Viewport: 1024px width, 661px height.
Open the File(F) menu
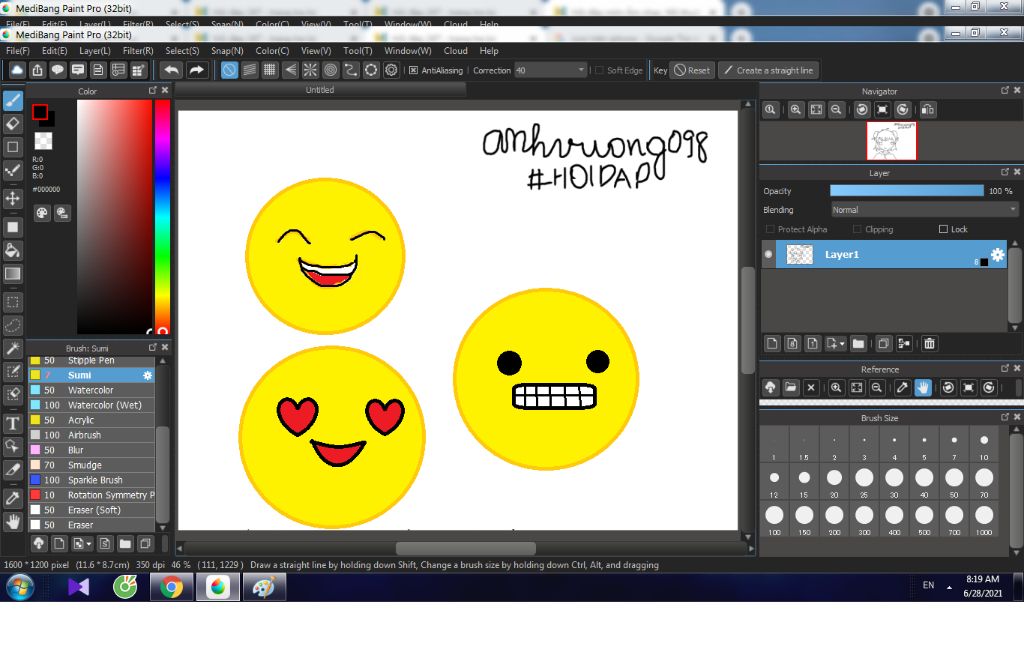pos(18,50)
